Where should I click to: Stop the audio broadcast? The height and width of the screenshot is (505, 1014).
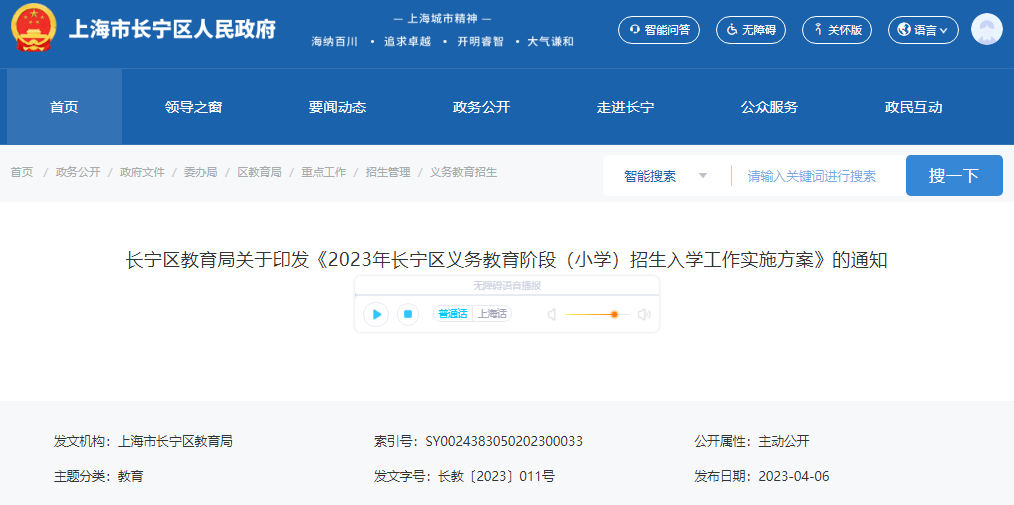(x=408, y=314)
